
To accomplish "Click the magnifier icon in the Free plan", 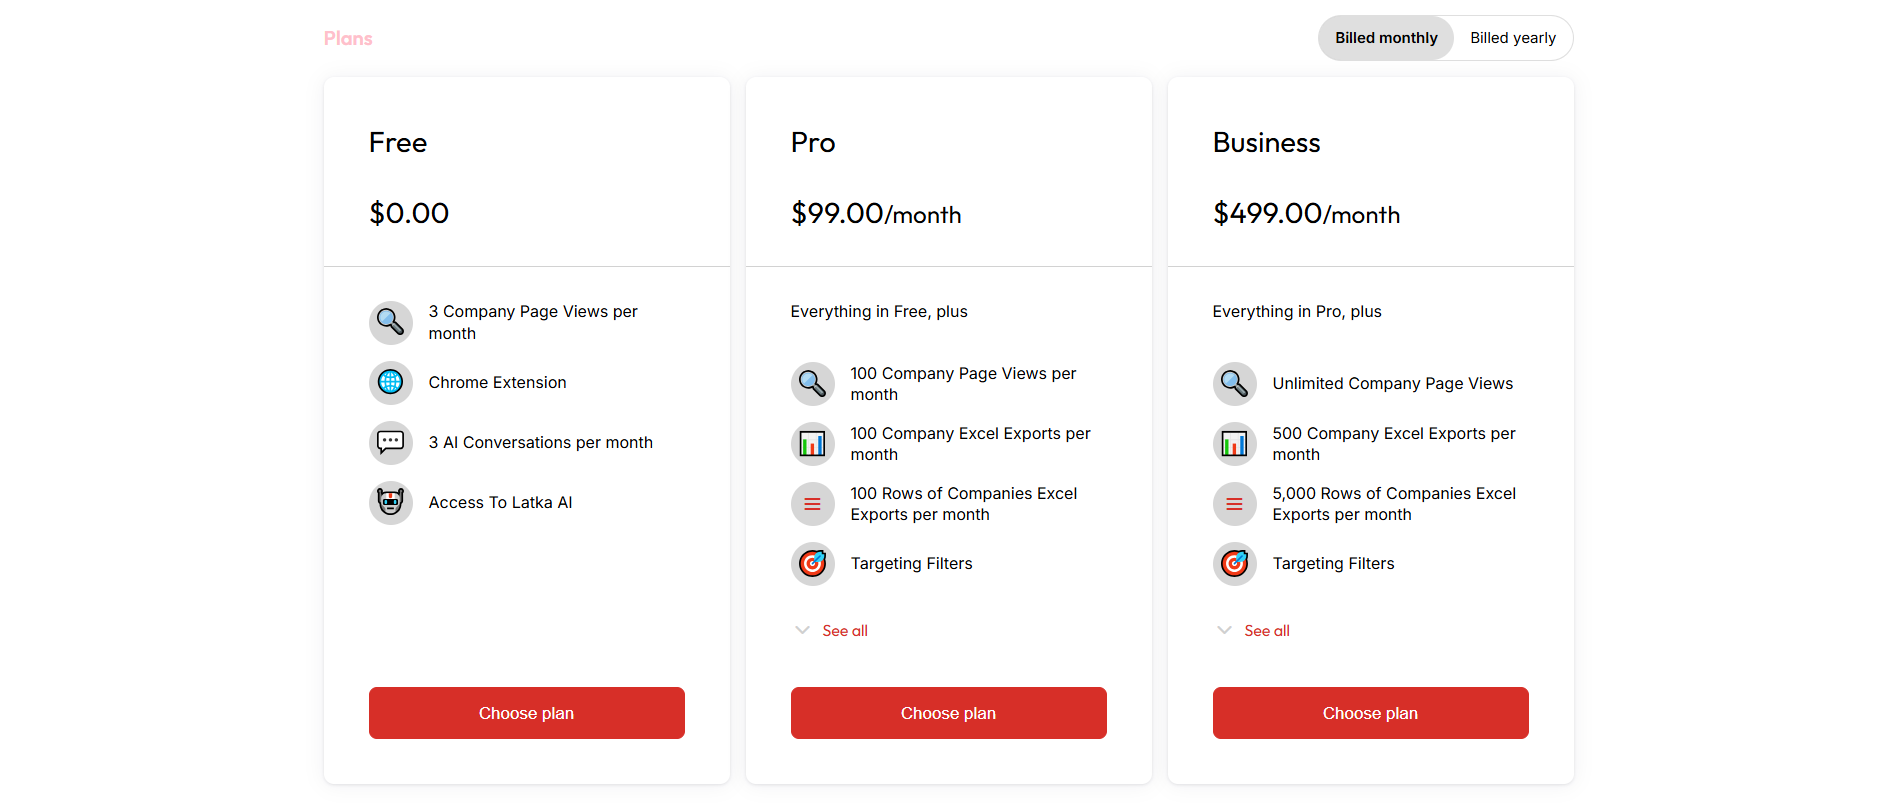I will pyautogui.click(x=390, y=322).
